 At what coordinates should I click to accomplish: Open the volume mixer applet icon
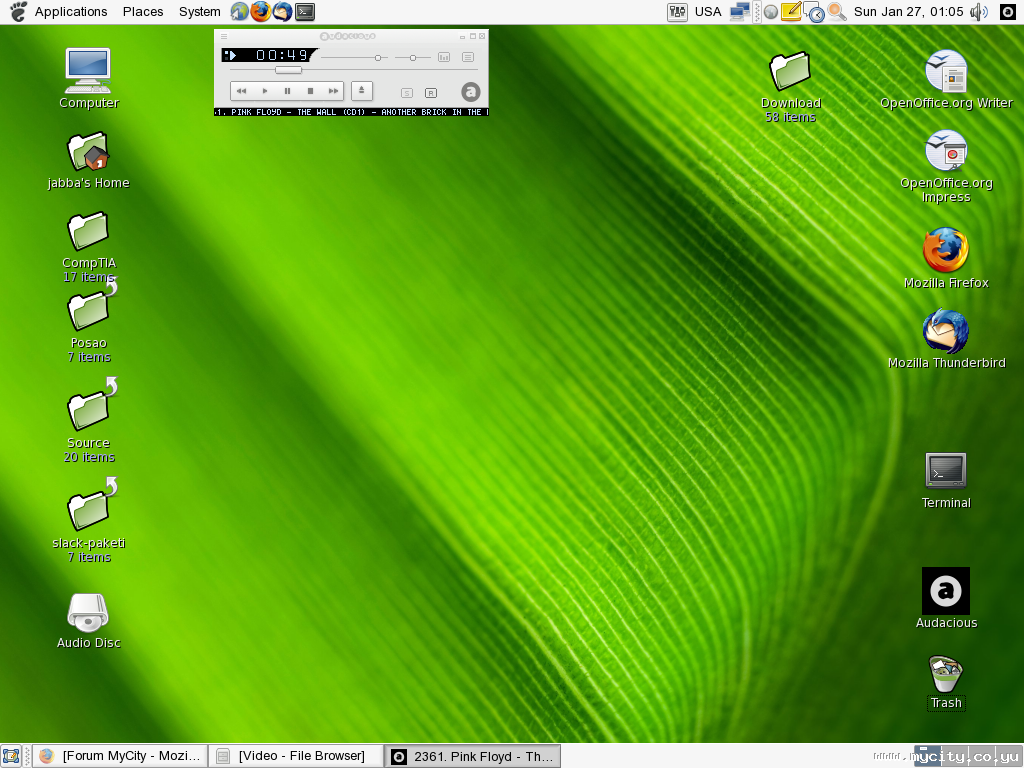click(677, 12)
